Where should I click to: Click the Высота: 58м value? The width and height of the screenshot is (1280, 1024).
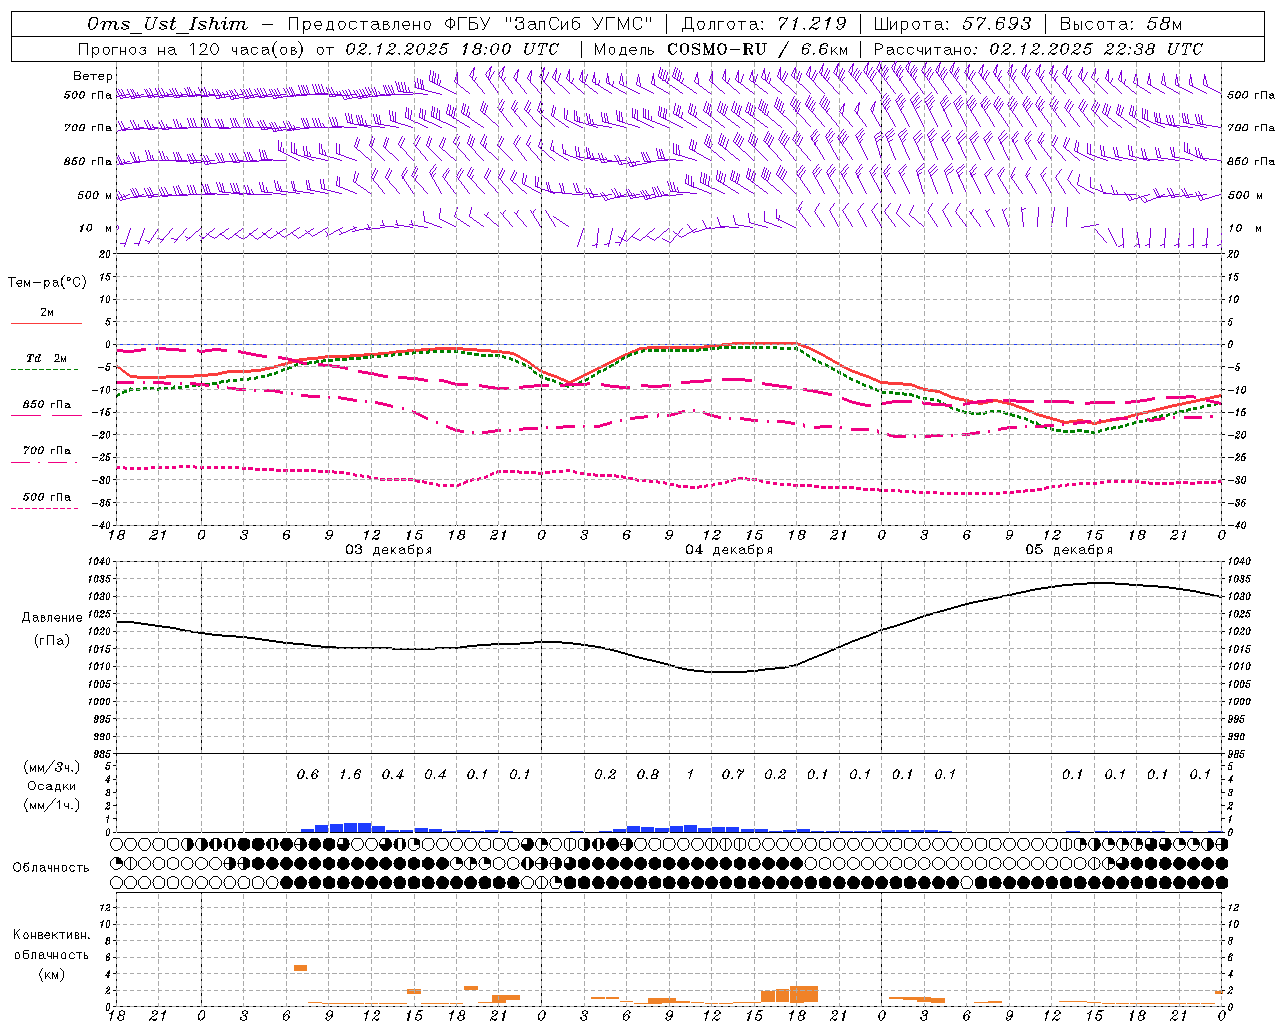click(x=1120, y=24)
